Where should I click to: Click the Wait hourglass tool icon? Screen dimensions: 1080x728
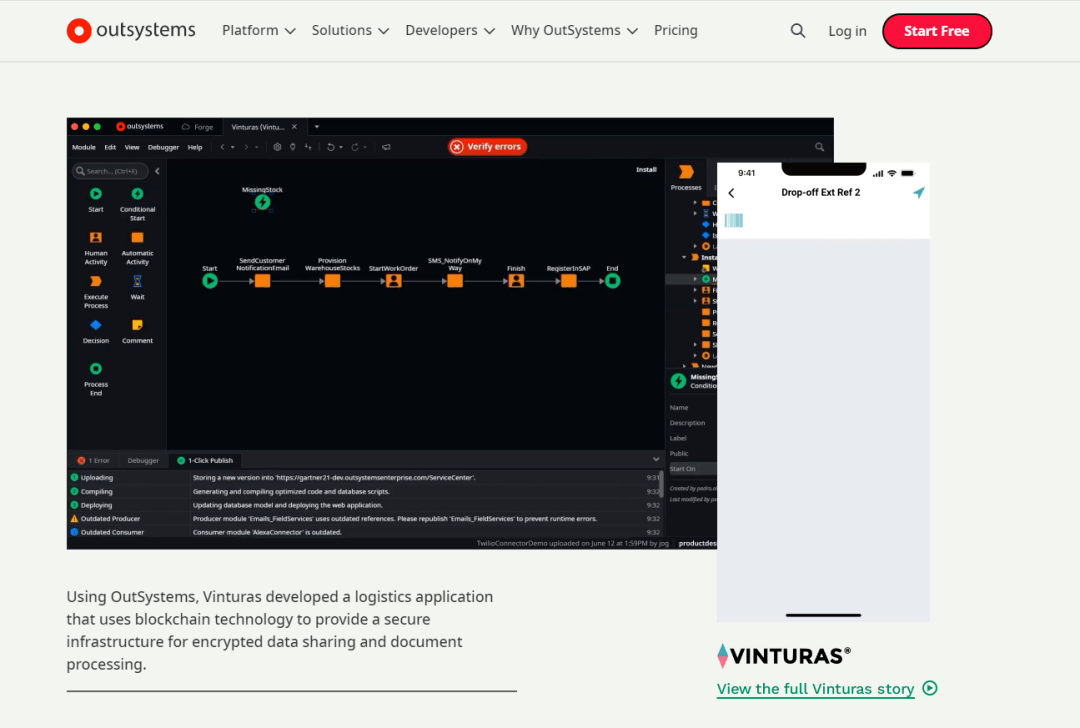click(137, 282)
